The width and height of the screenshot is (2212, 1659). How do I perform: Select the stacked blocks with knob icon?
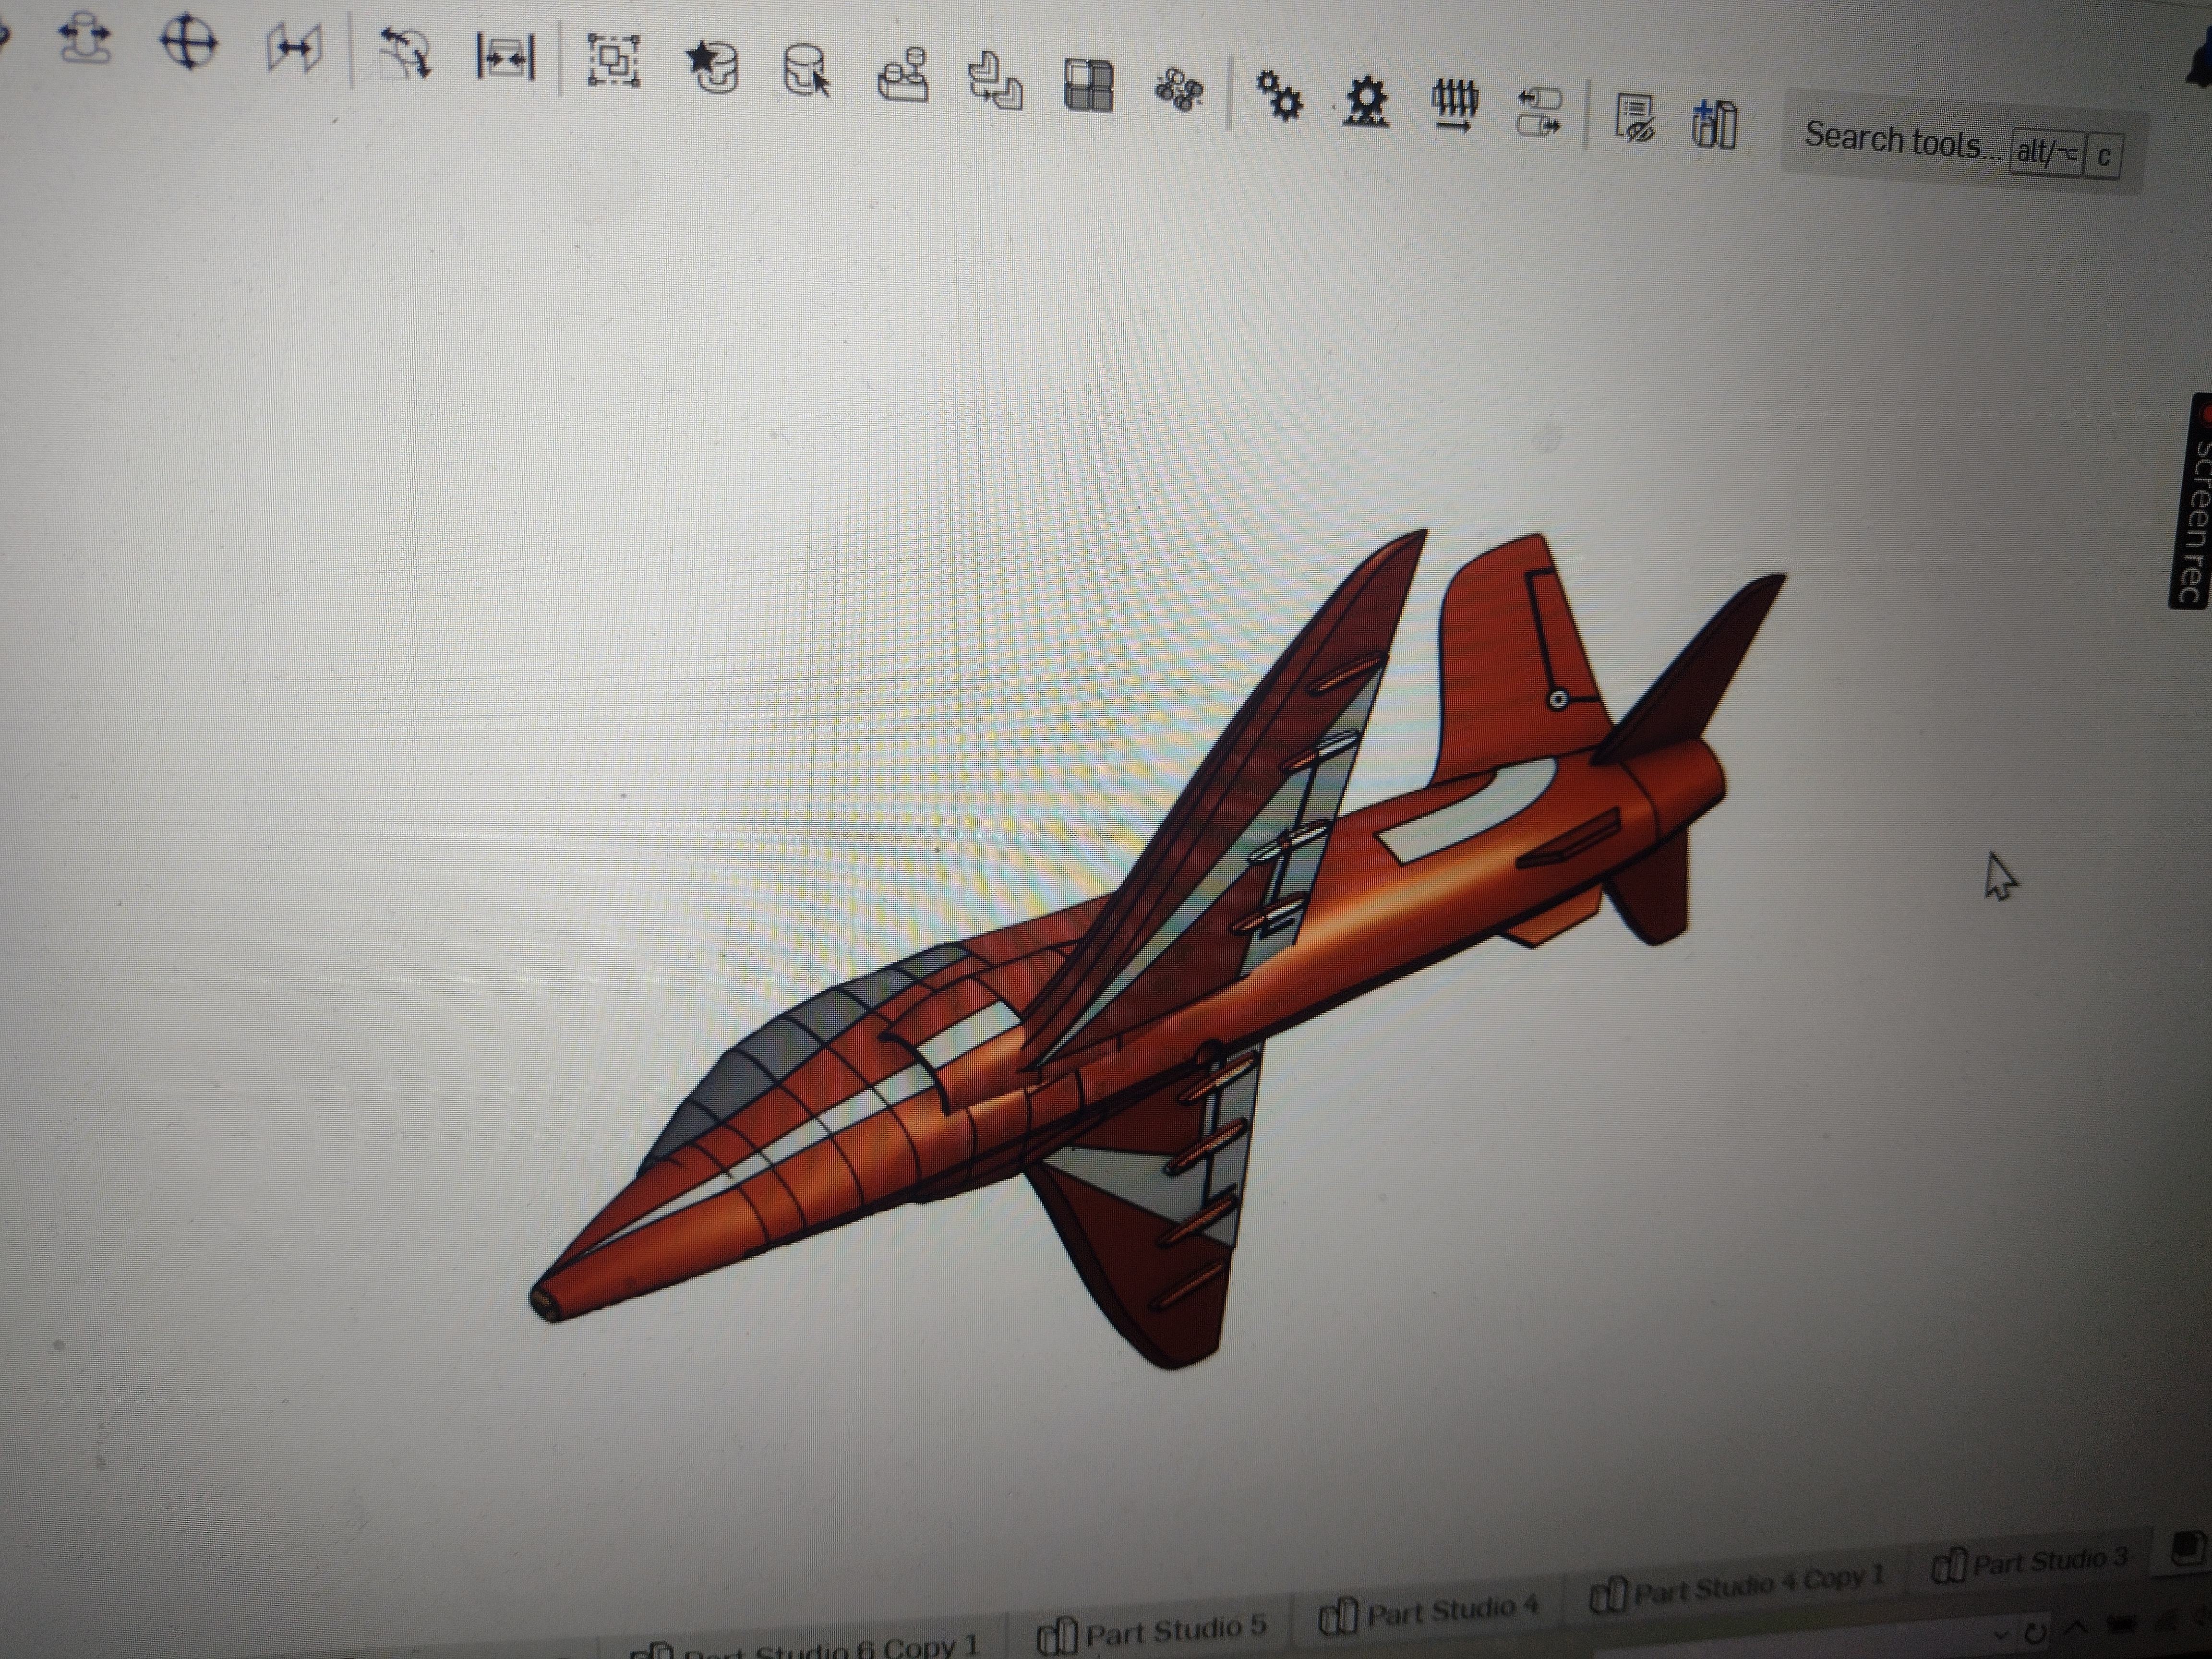903,76
